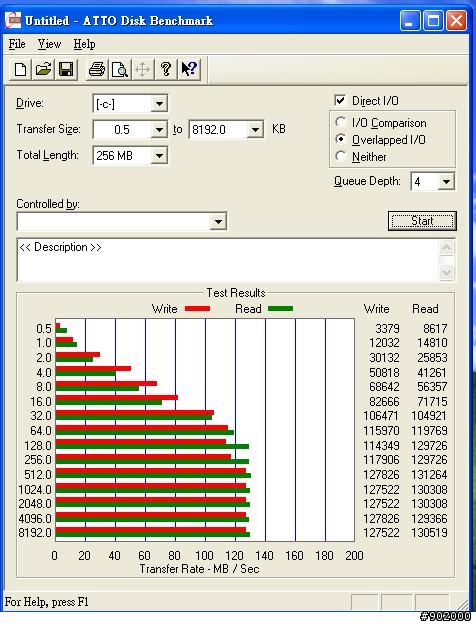Open the Queue Depth dropdown
Image resolution: width=476 pixels, height=624 pixels.
pyautogui.click(x=446, y=182)
